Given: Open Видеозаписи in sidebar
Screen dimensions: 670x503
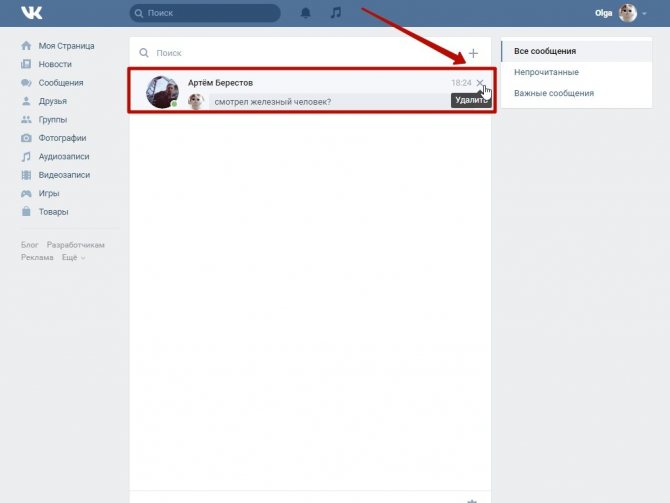Looking at the screenshot, I should tap(64, 175).
